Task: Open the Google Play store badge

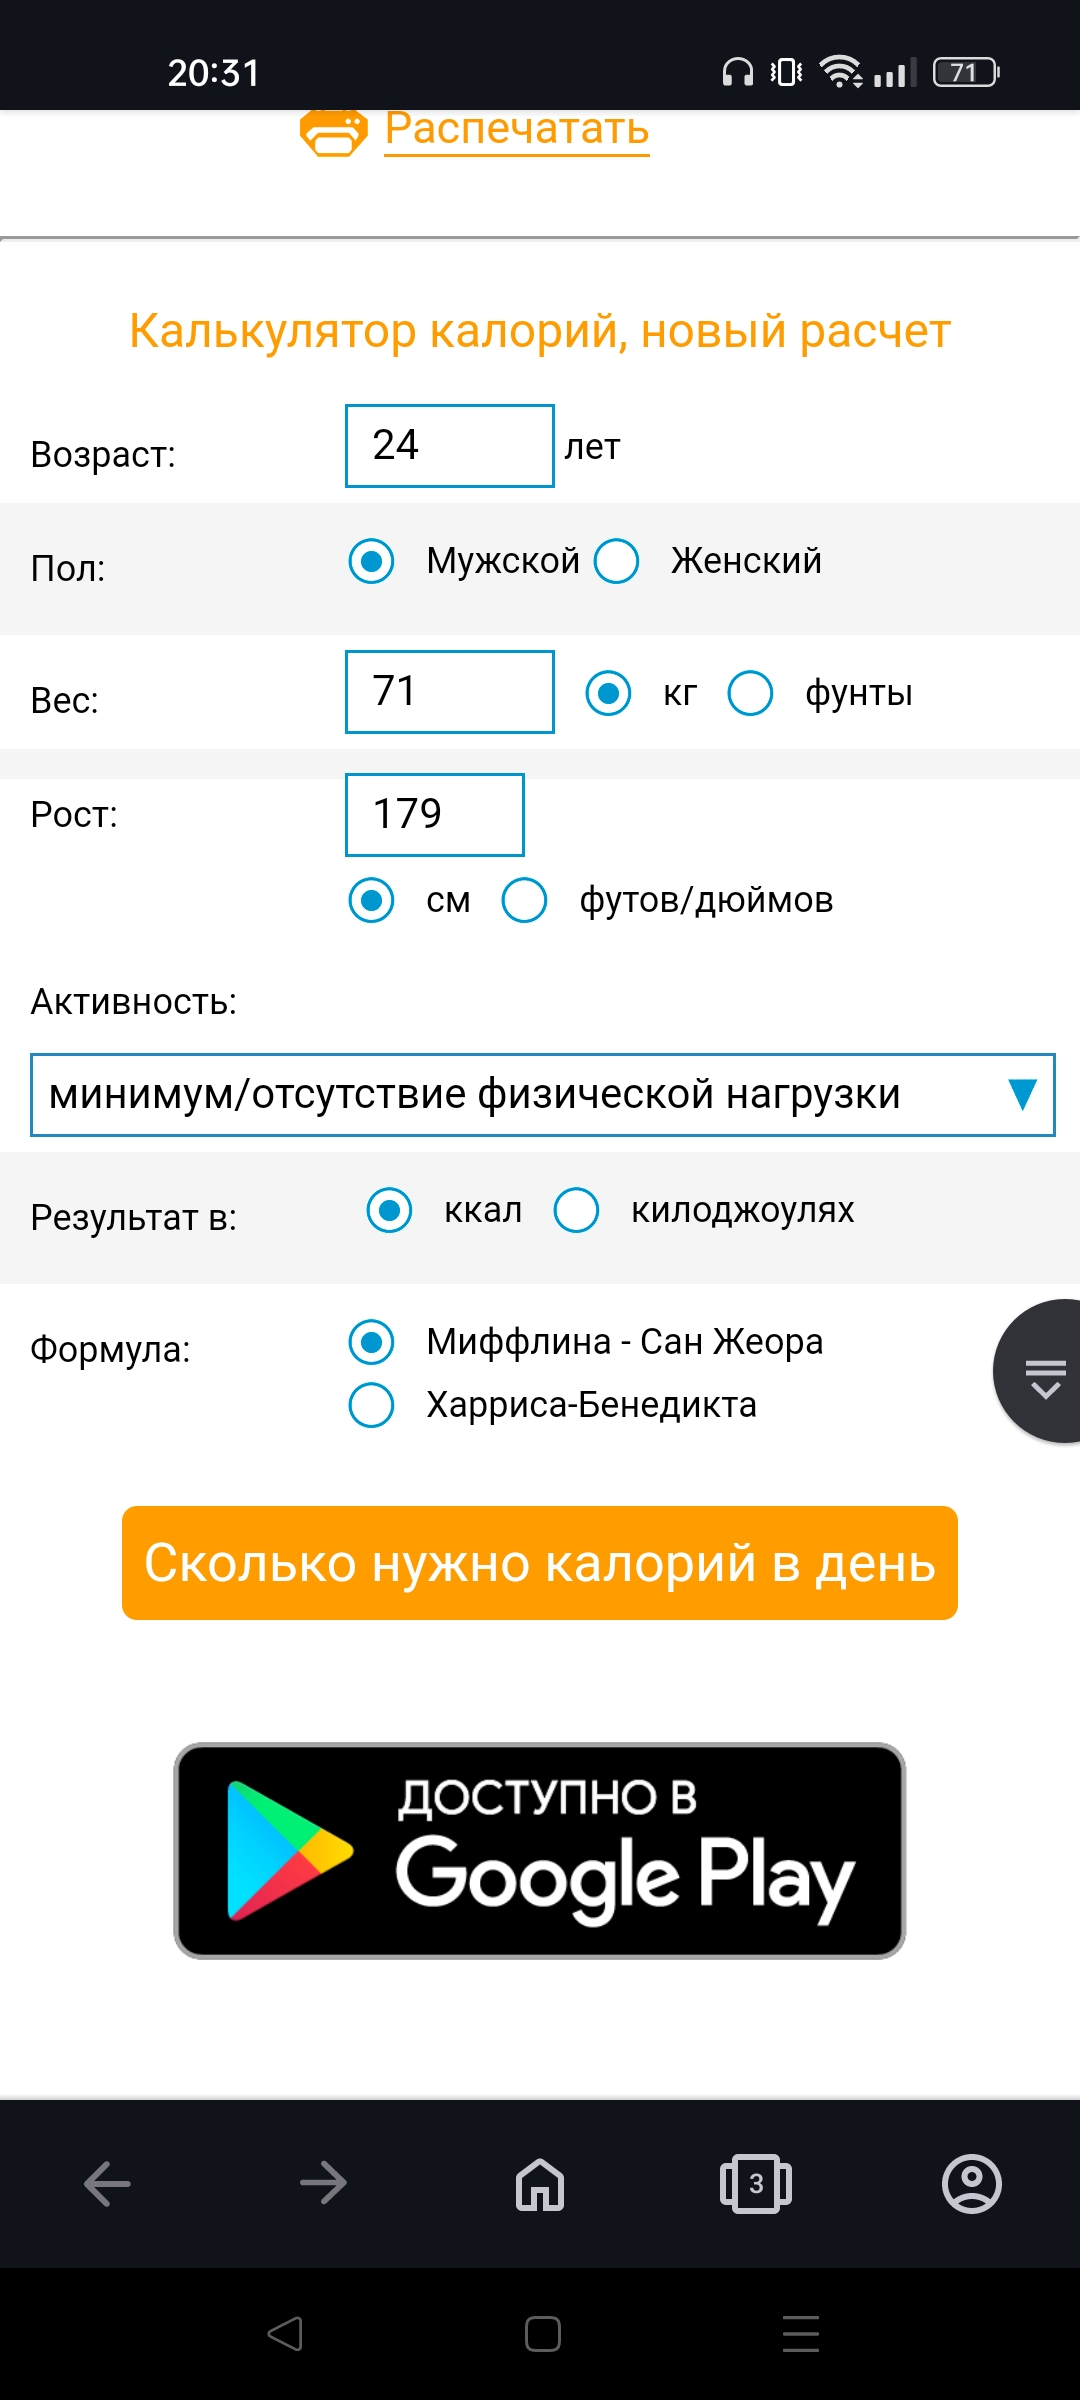Action: (540, 1850)
